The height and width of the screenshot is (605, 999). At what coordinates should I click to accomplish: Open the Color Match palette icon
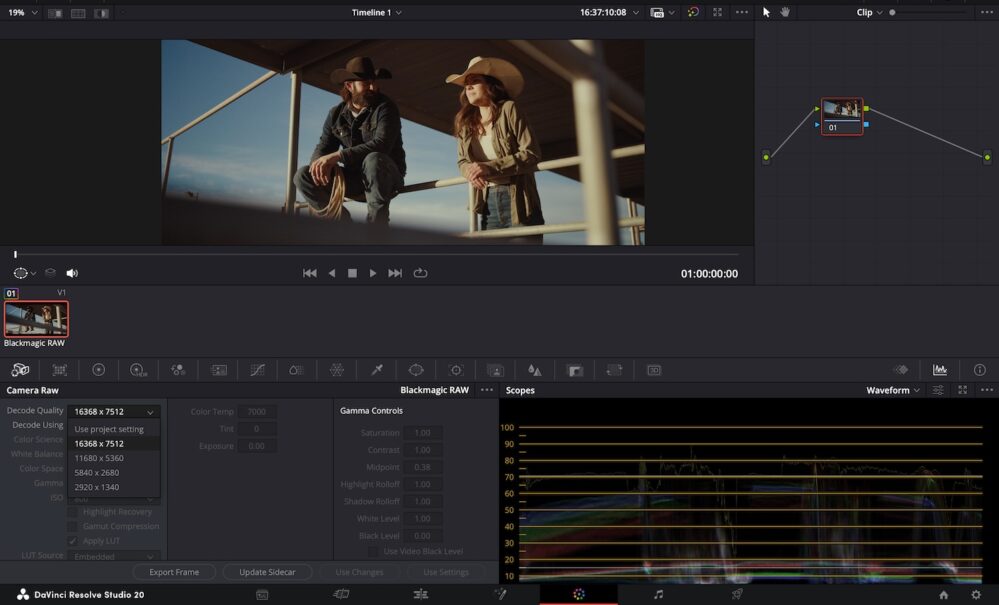(x=59, y=370)
